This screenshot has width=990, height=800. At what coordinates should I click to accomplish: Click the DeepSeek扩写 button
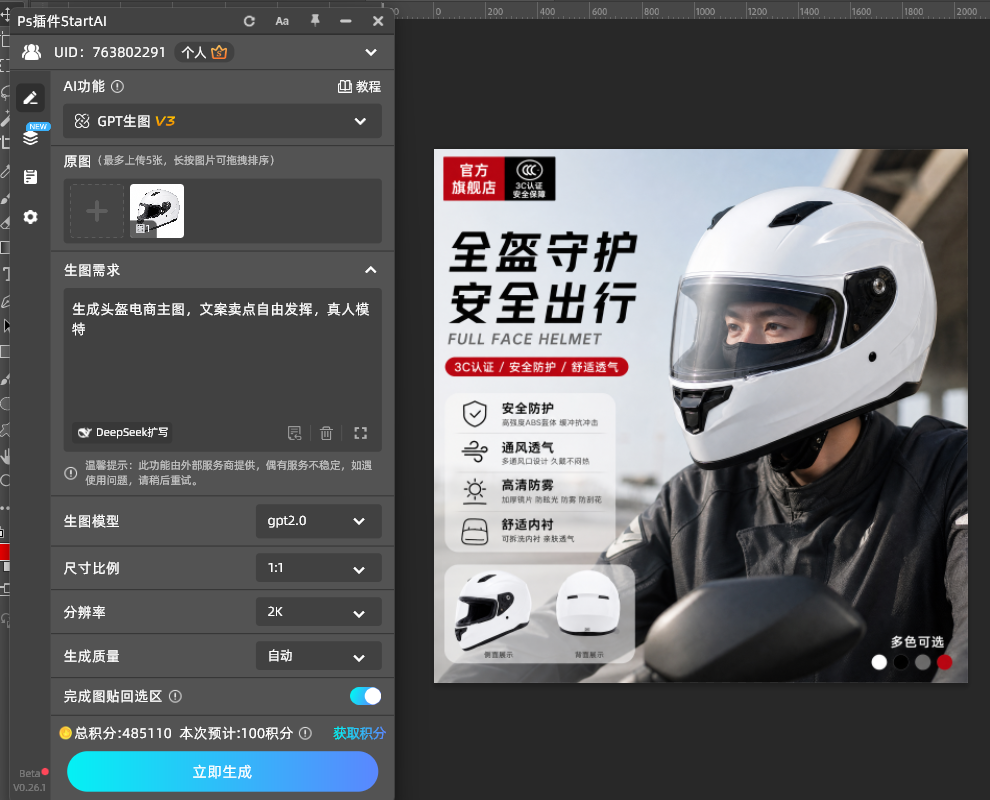pos(122,433)
